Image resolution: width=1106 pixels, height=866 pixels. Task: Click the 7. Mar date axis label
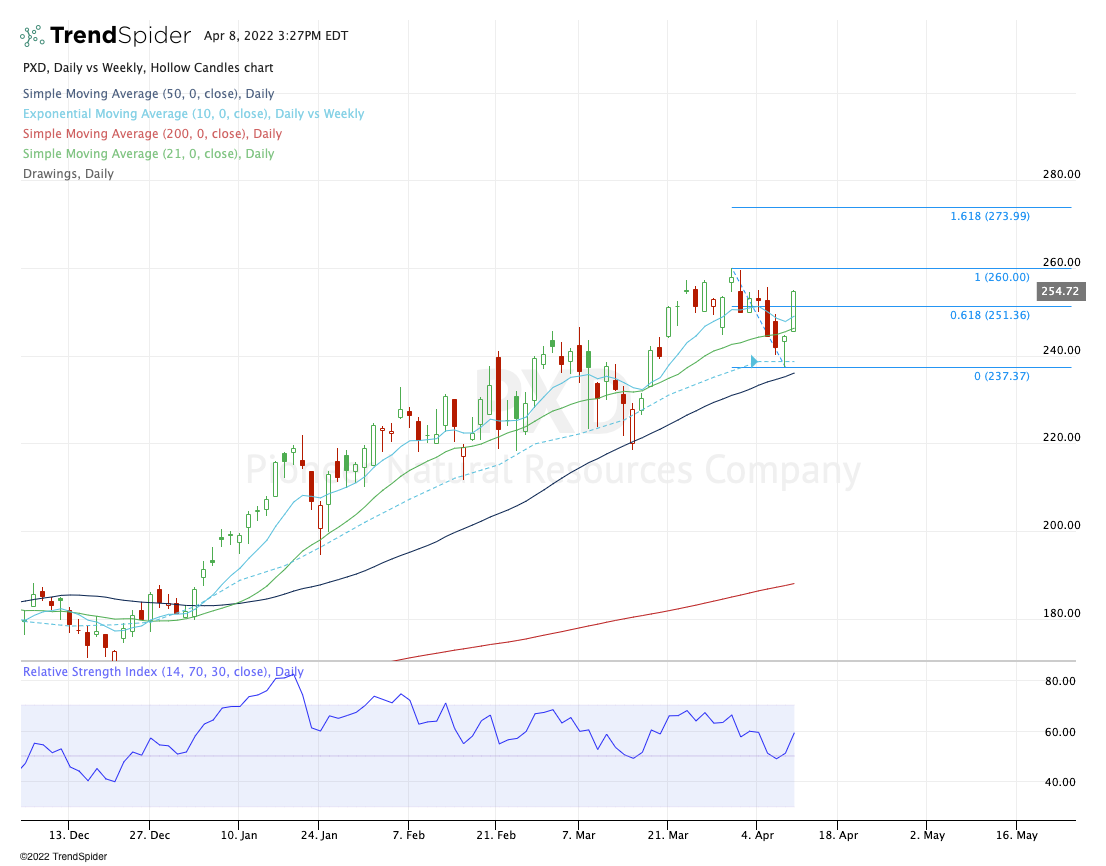[x=578, y=835]
